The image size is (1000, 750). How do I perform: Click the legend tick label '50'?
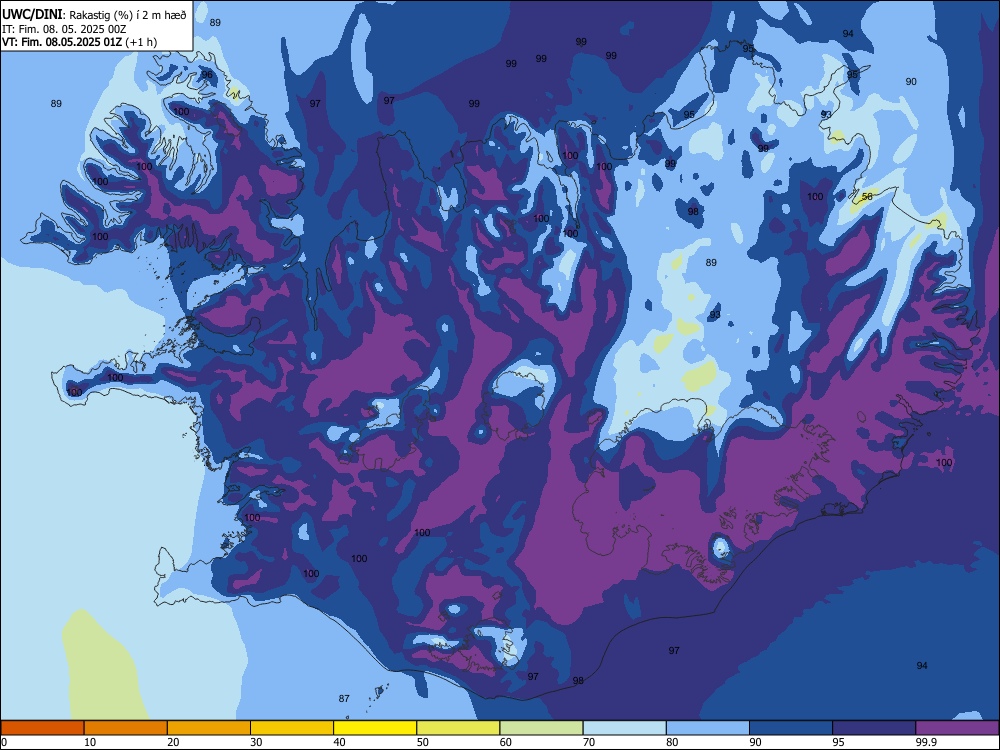pos(423,742)
